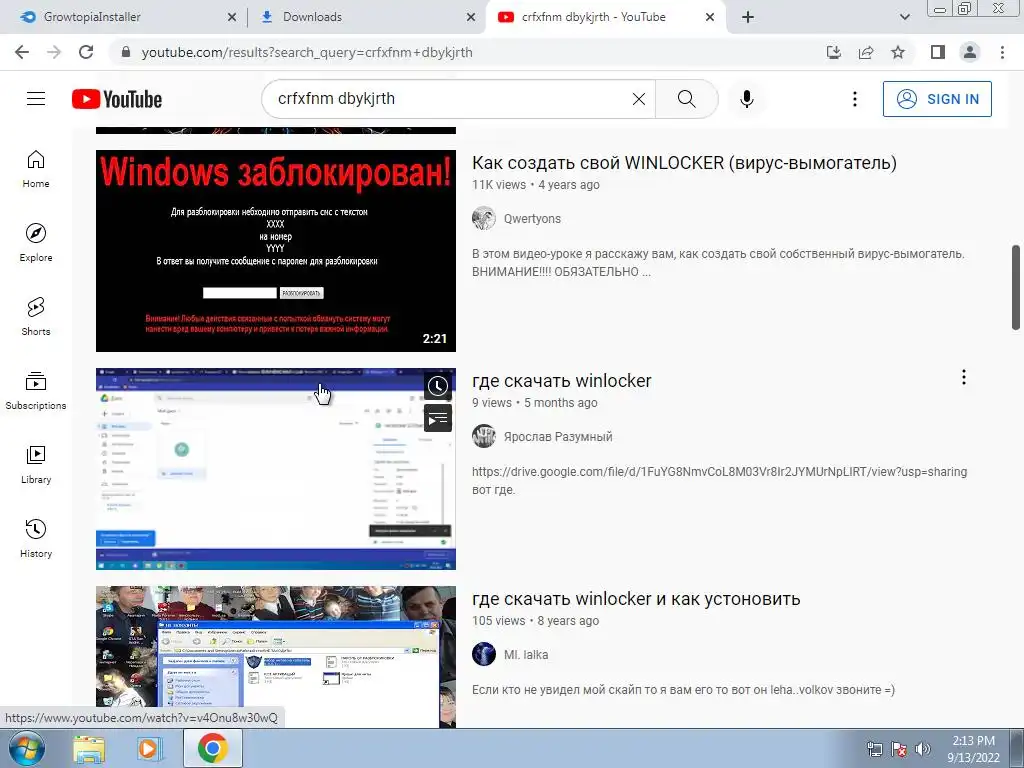Open 'где скачать winlocker и как устоновить' title
The height and width of the screenshot is (768, 1024).
point(636,599)
